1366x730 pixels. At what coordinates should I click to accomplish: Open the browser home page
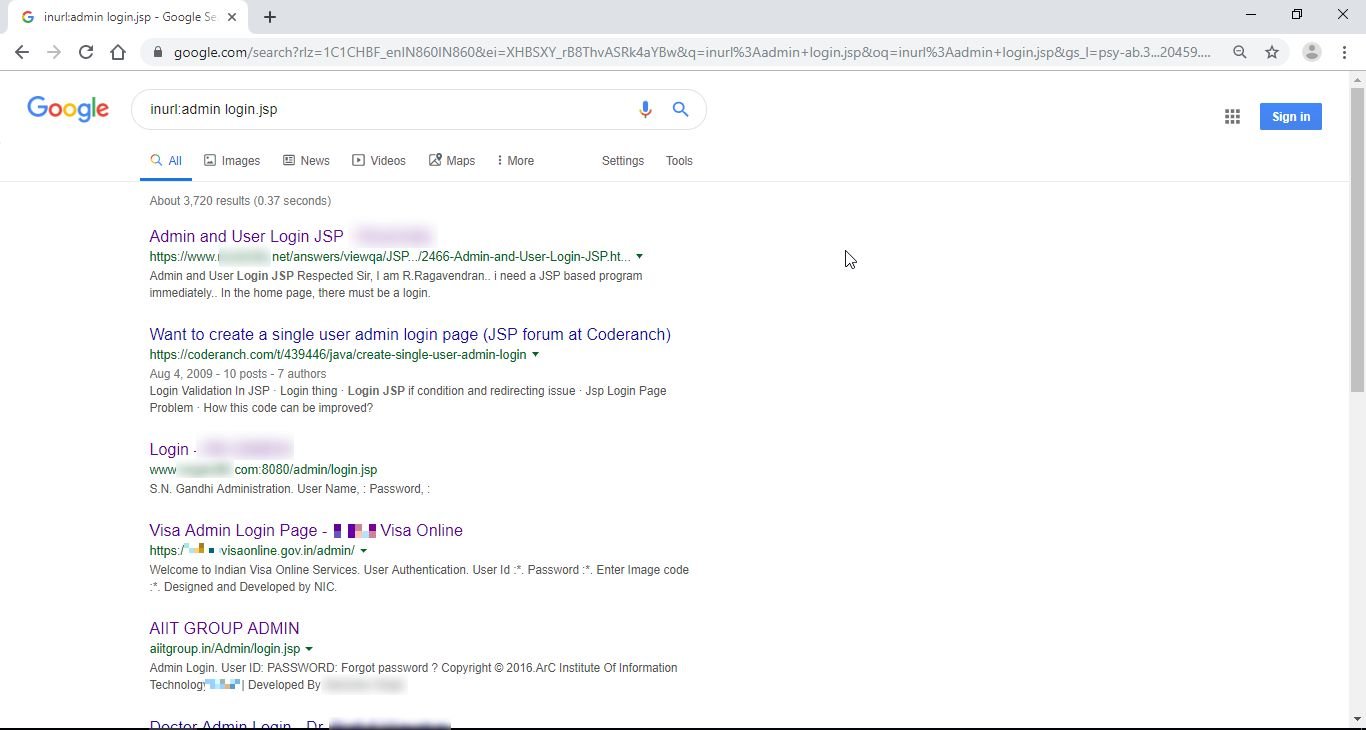coord(118,52)
